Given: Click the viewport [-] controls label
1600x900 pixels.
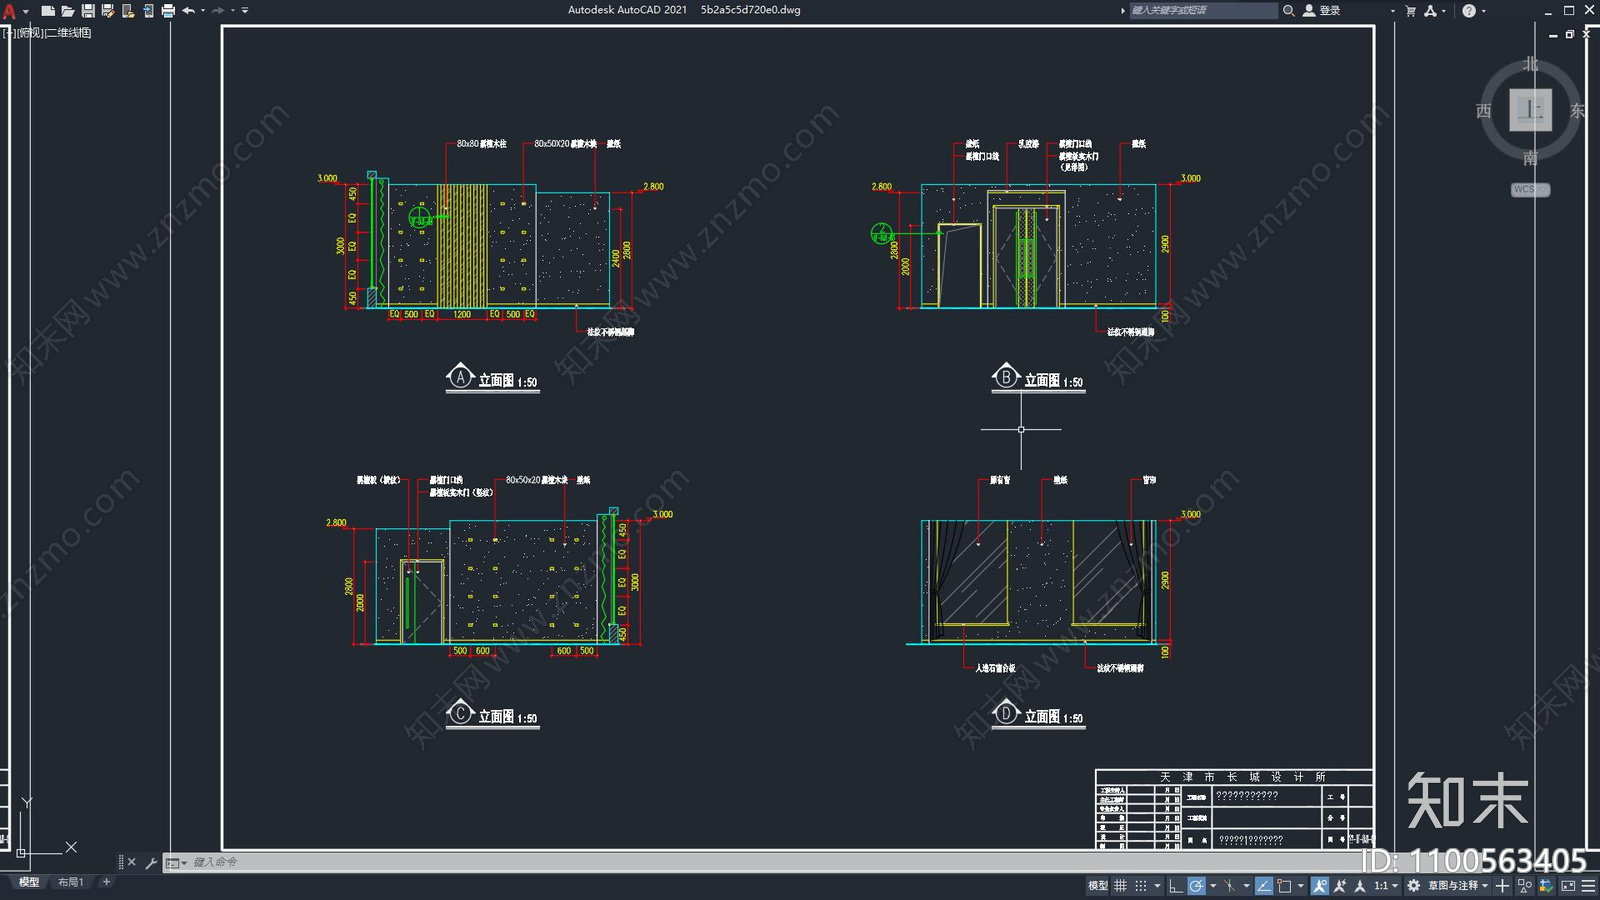Looking at the screenshot, I should 9,33.
